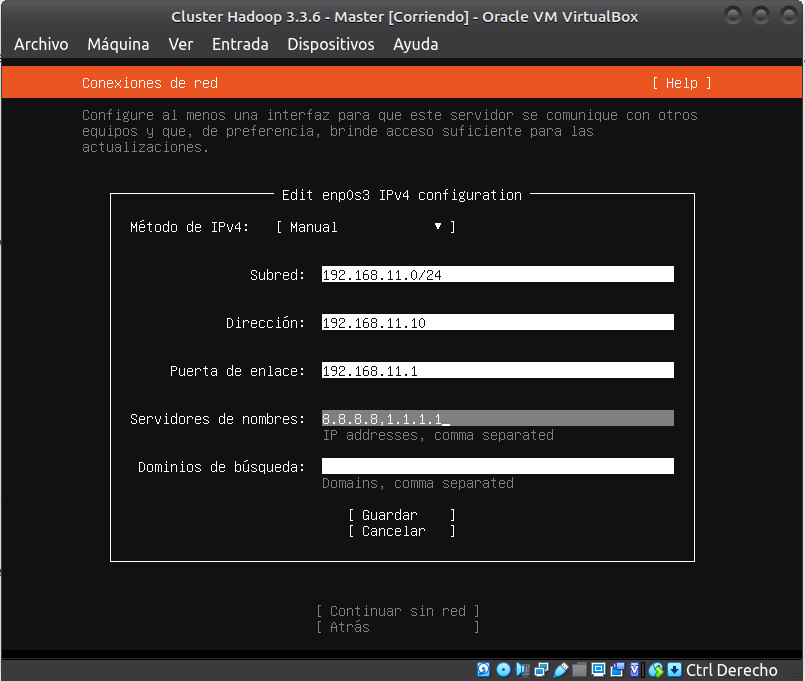This screenshot has width=805, height=681.
Task: Open the Ver menu
Action: (181, 44)
